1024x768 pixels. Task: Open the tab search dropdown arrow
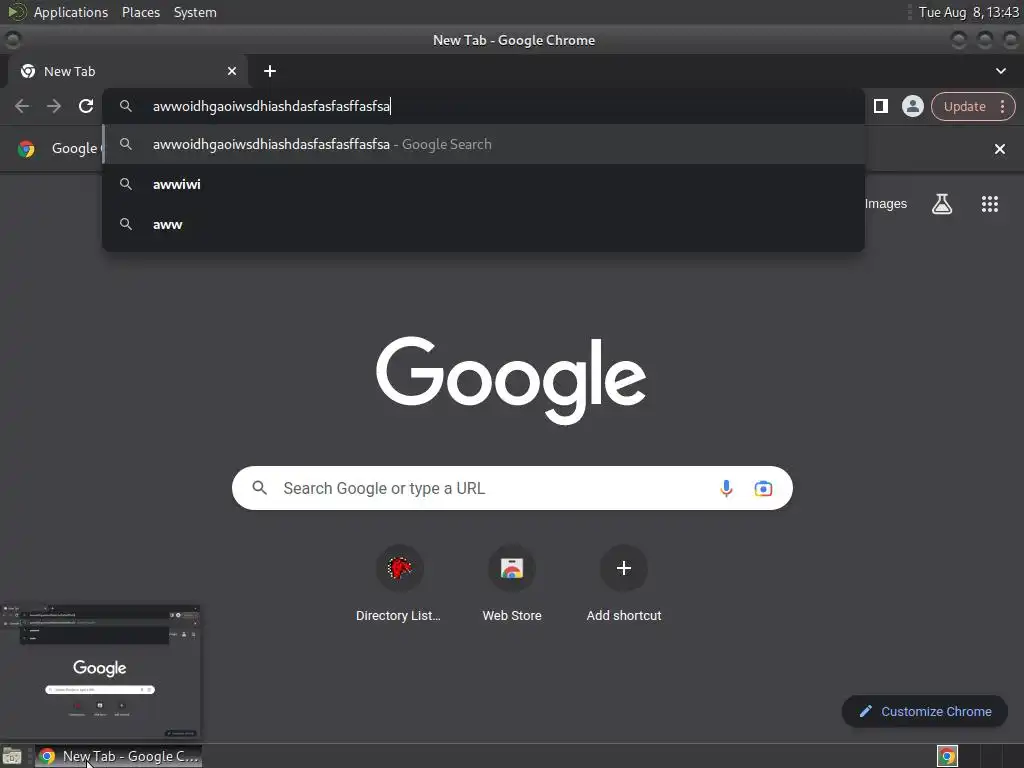1000,71
